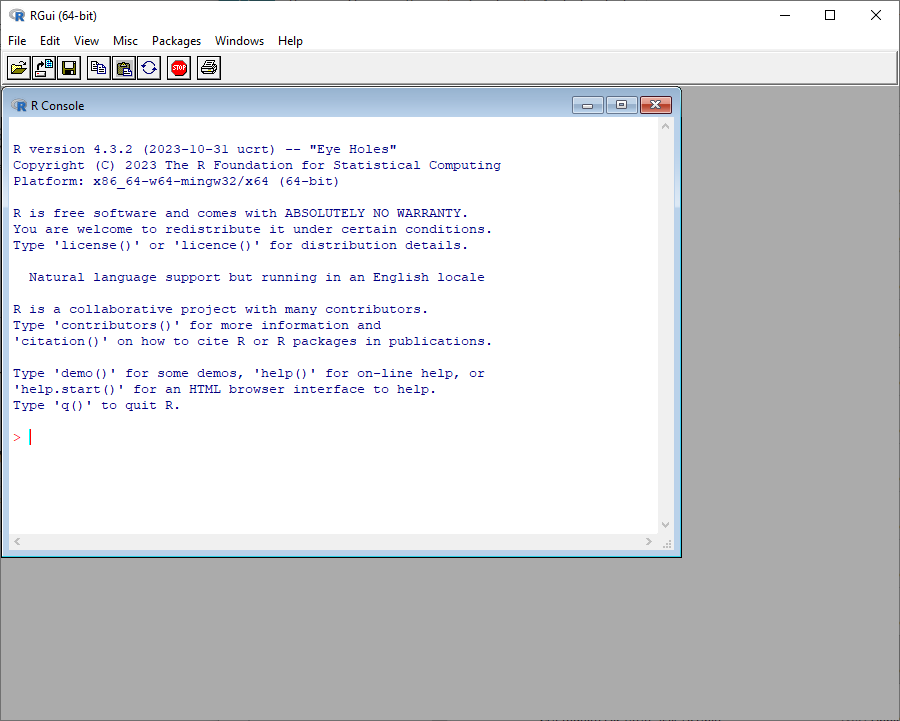900x721 pixels.
Task: Click the Print toolbar icon
Action: click(x=209, y=68)
